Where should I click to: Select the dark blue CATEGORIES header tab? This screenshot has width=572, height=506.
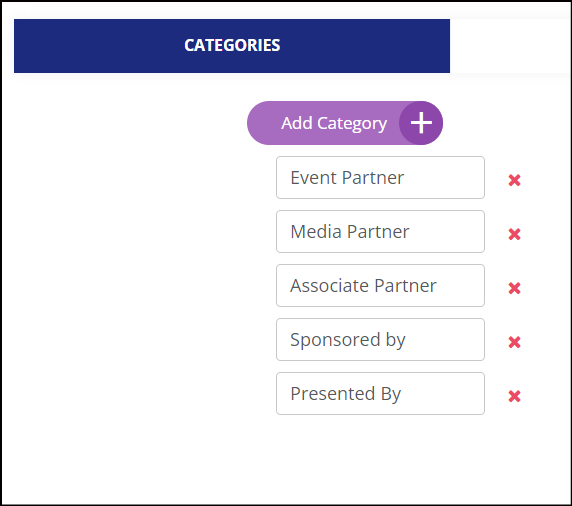[x=232, y=46]
